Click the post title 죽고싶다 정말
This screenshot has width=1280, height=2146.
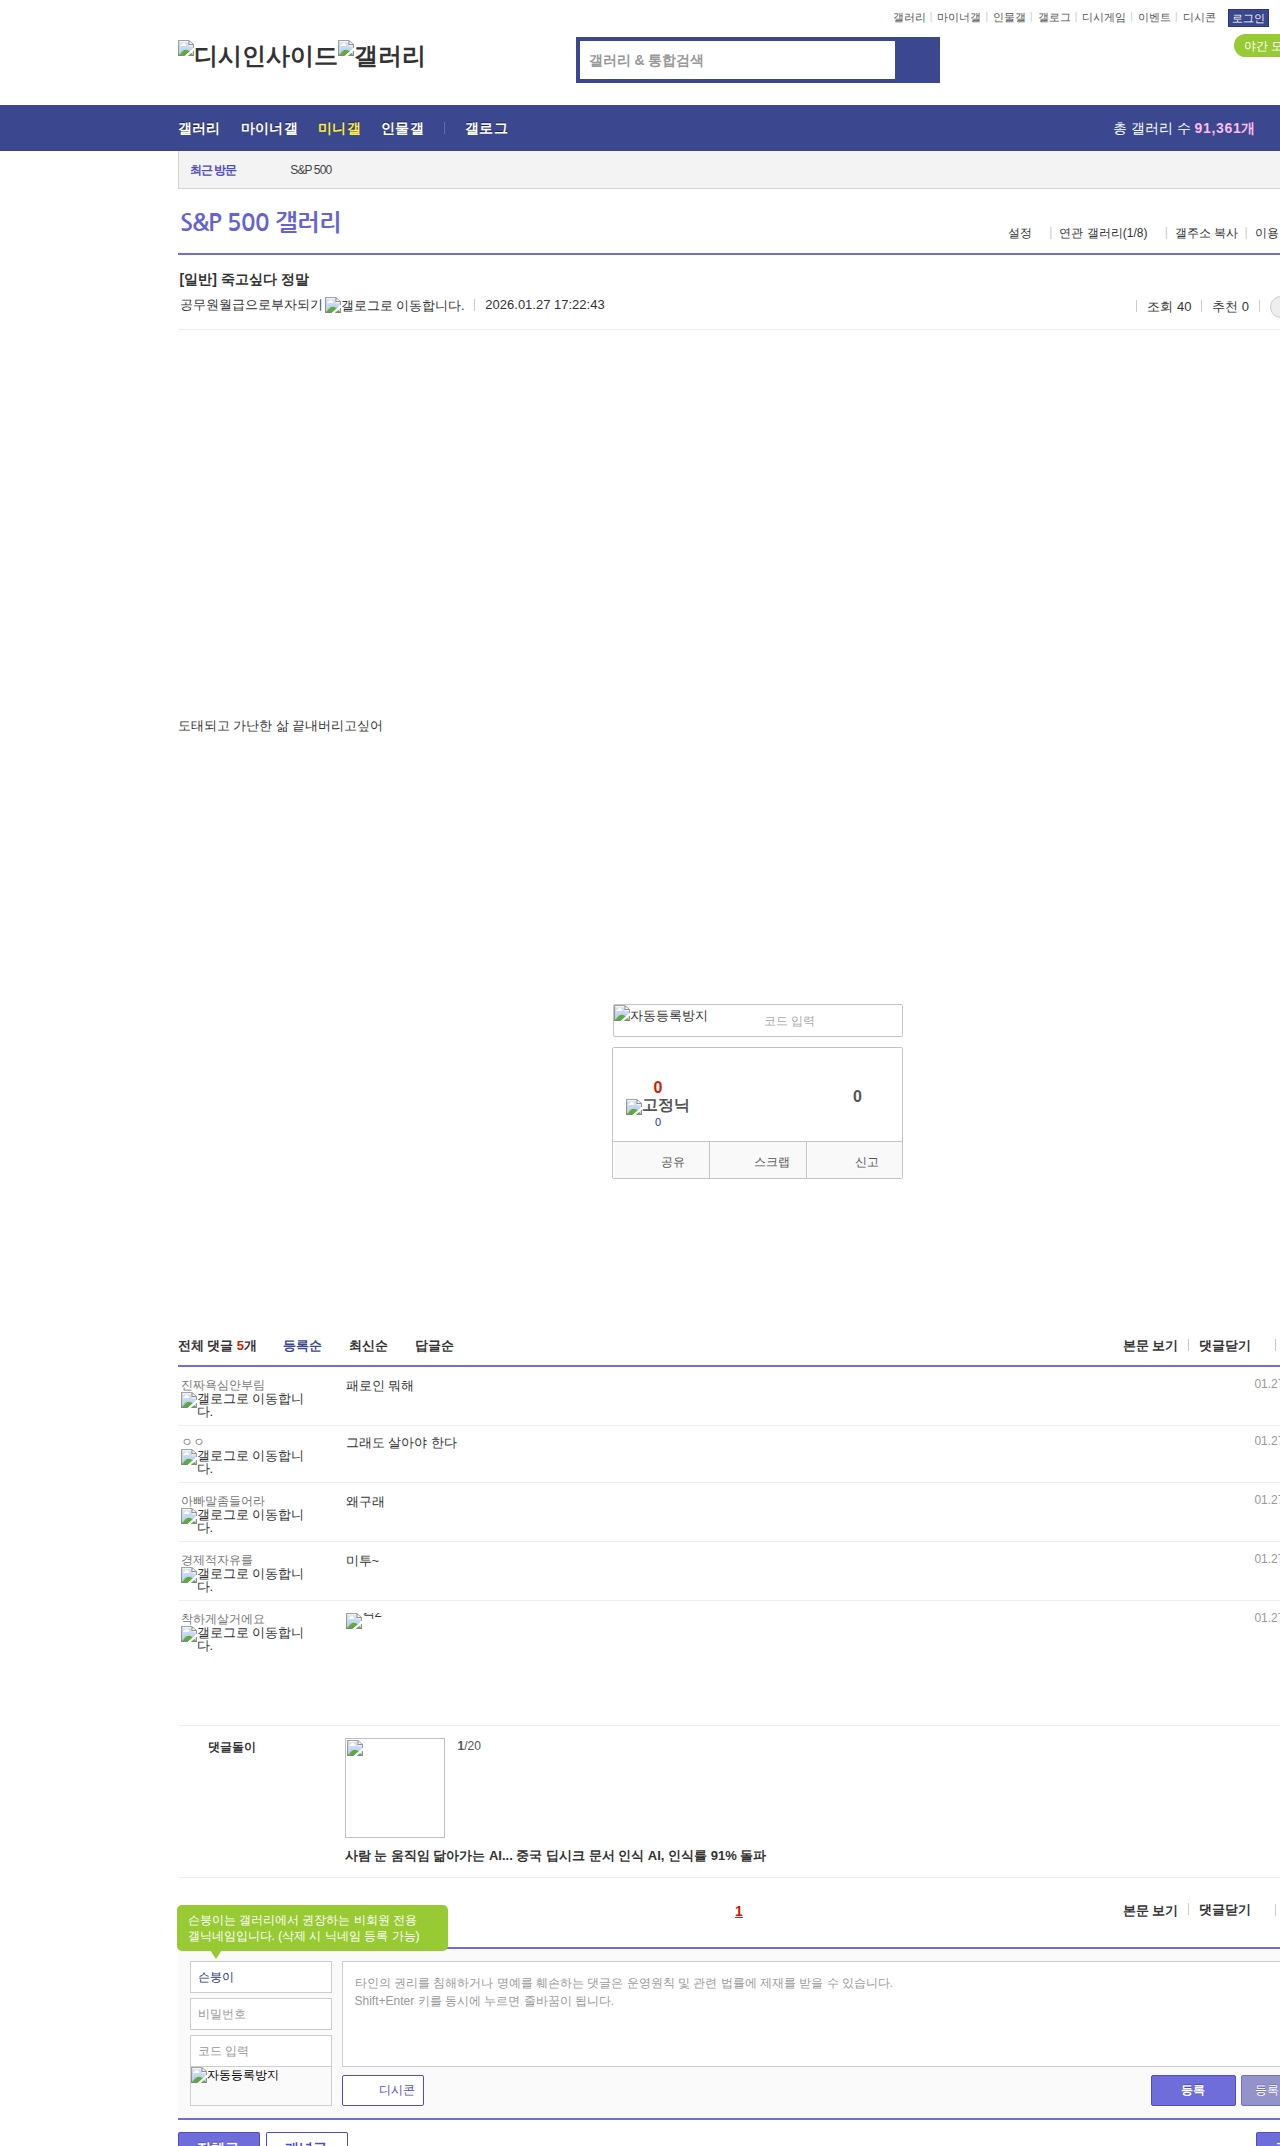[265, 280]
